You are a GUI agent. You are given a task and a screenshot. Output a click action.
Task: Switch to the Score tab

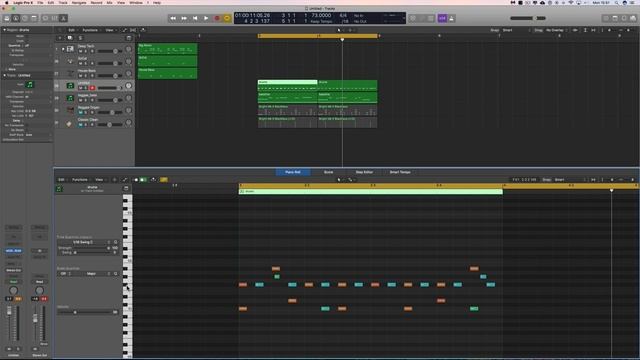[x=329, y=172]
